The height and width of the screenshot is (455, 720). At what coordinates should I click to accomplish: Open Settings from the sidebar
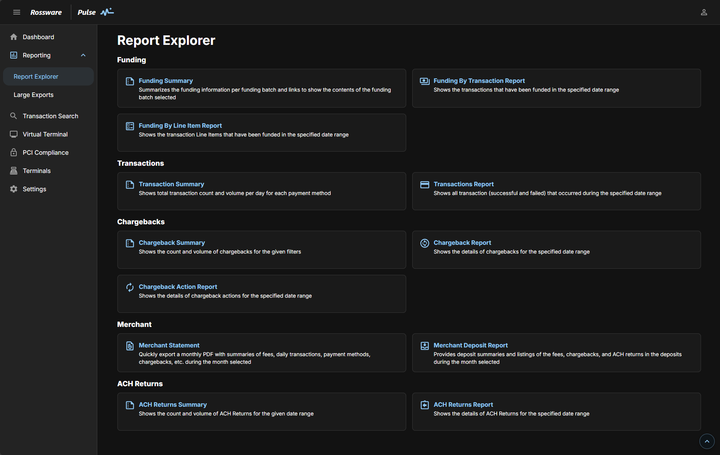[x=34, y=189]
